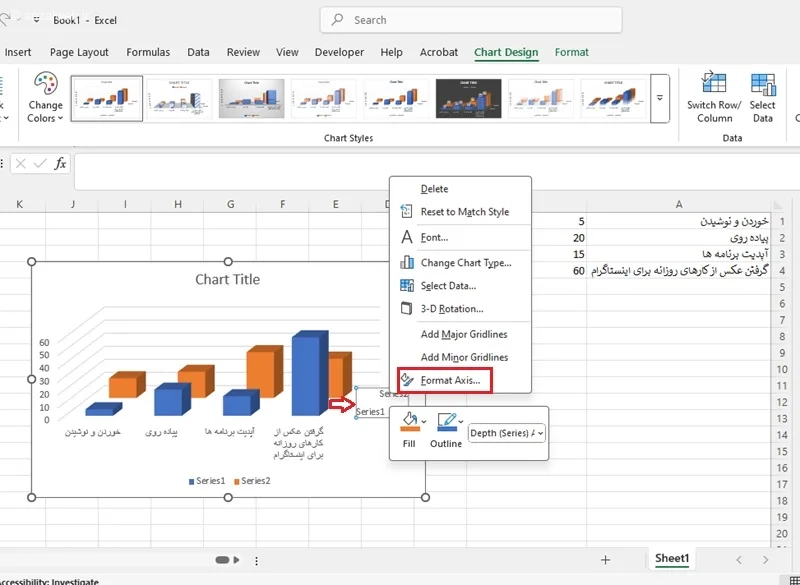The height and width of the screenshot is (585, 800).
Task: Click the Switch Row/Column icon
Action: [x=714, y=83]
